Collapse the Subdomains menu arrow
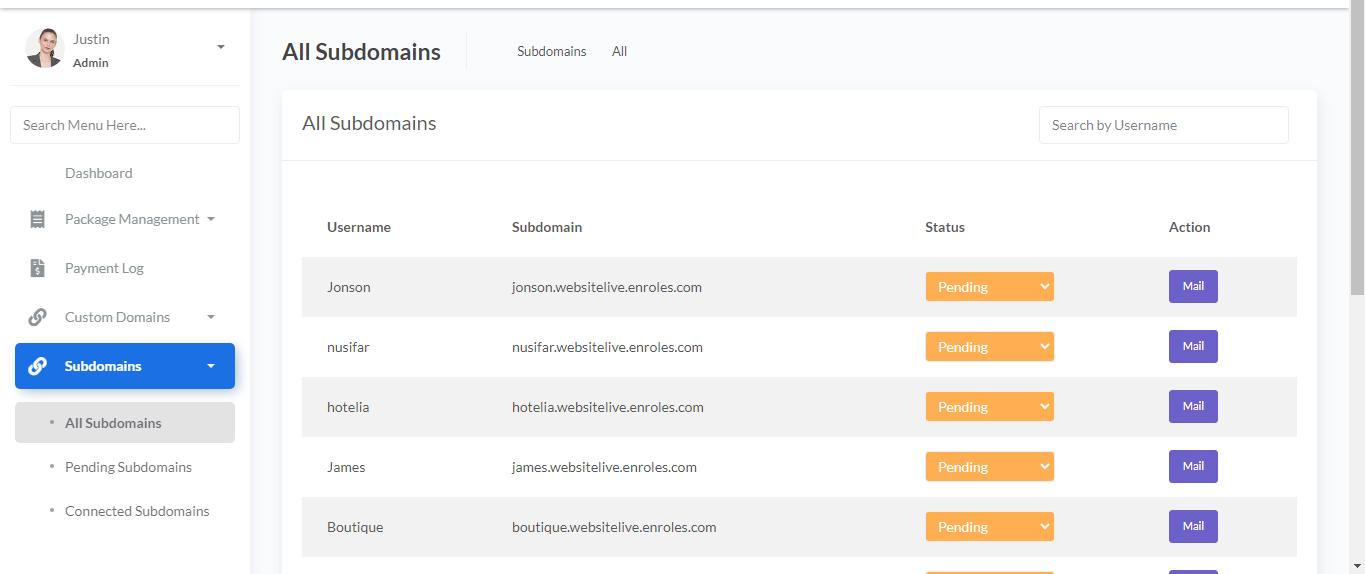 tap(211, 366)
